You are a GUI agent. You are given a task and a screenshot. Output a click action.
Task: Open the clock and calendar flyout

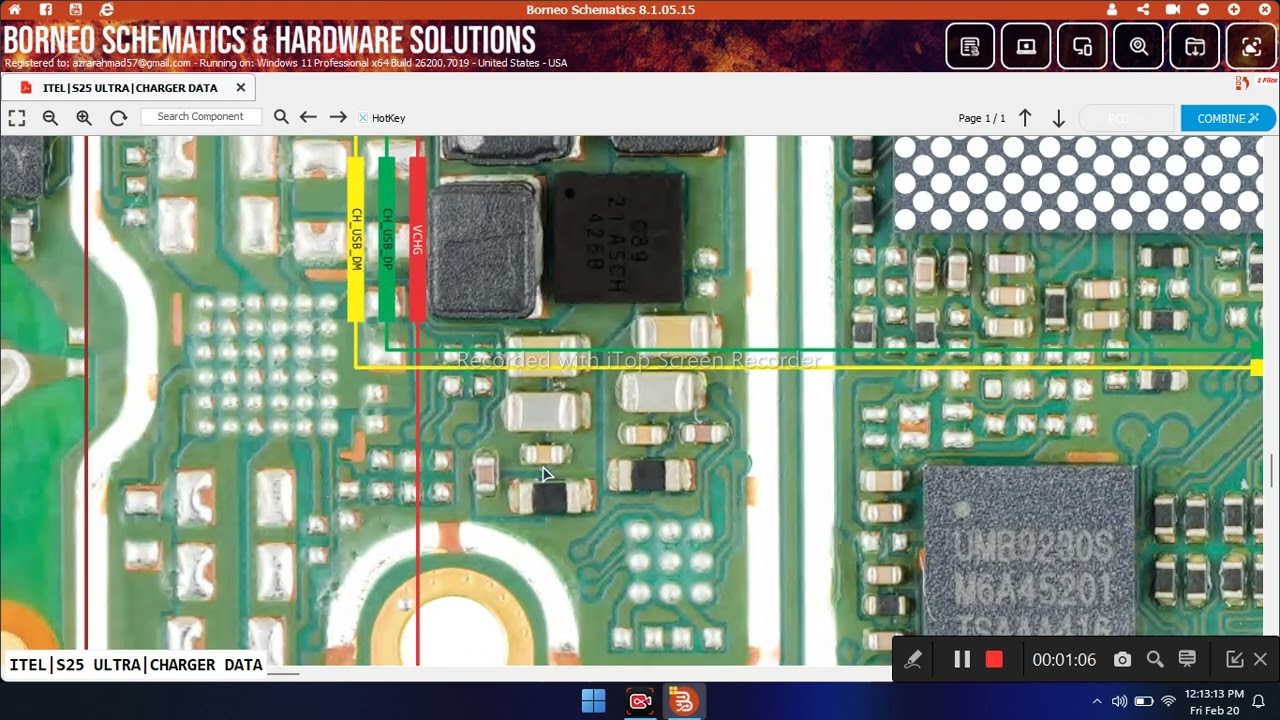tap(1215, 701)
